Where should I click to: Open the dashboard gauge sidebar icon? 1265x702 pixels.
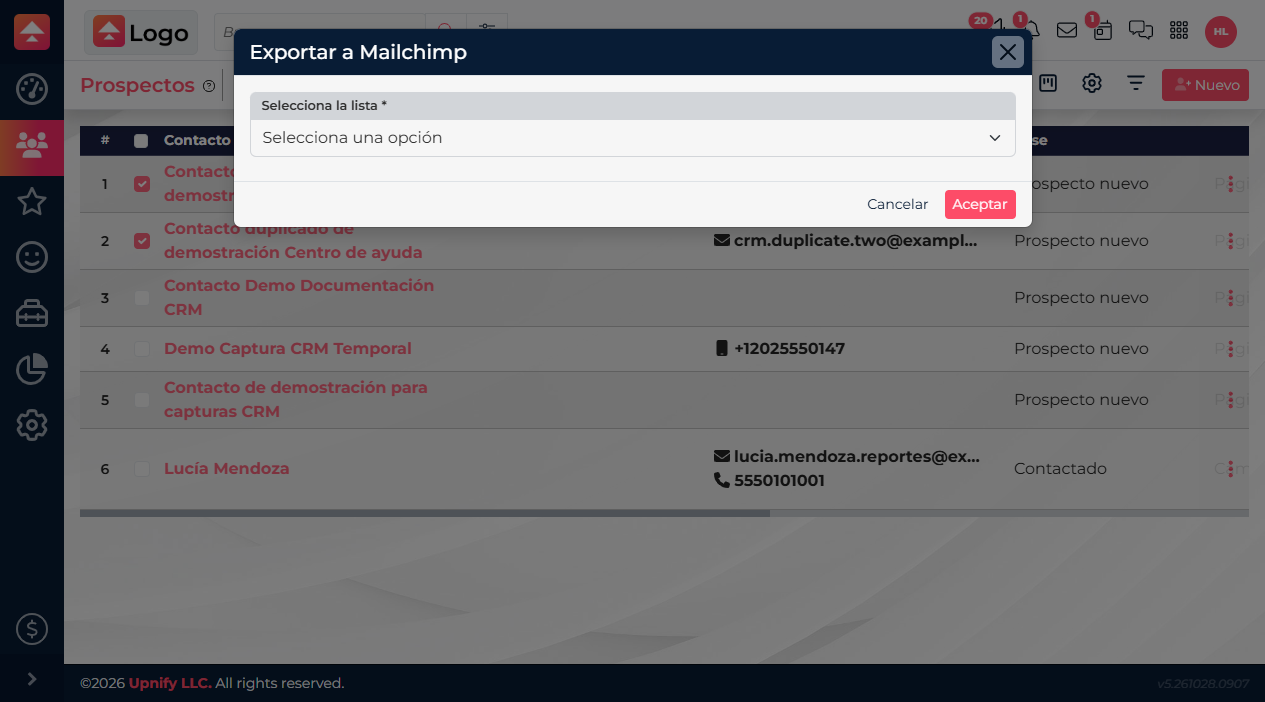click(32, 89)
